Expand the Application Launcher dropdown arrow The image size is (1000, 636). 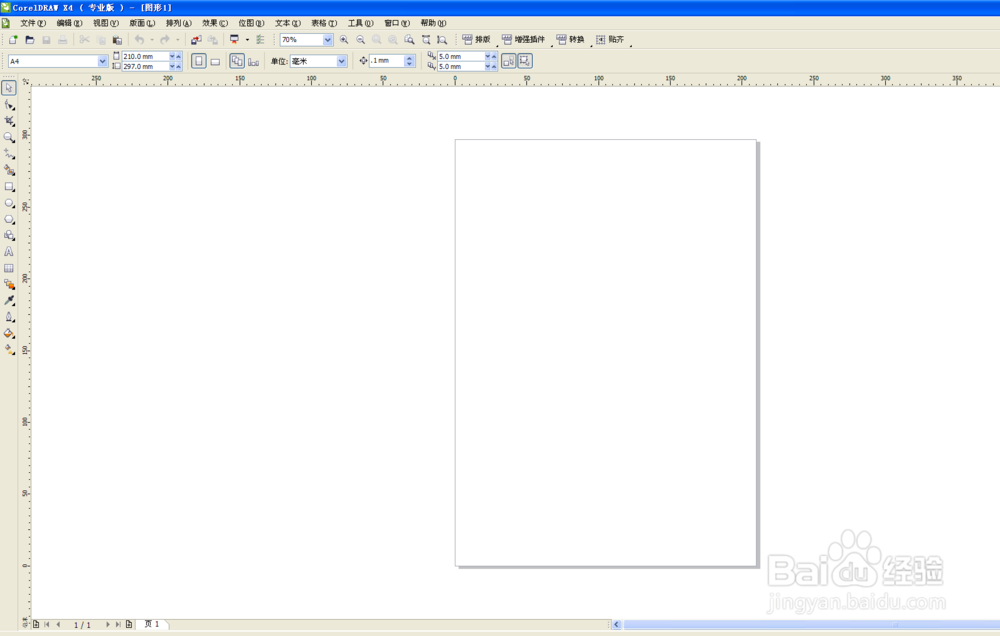247,40
